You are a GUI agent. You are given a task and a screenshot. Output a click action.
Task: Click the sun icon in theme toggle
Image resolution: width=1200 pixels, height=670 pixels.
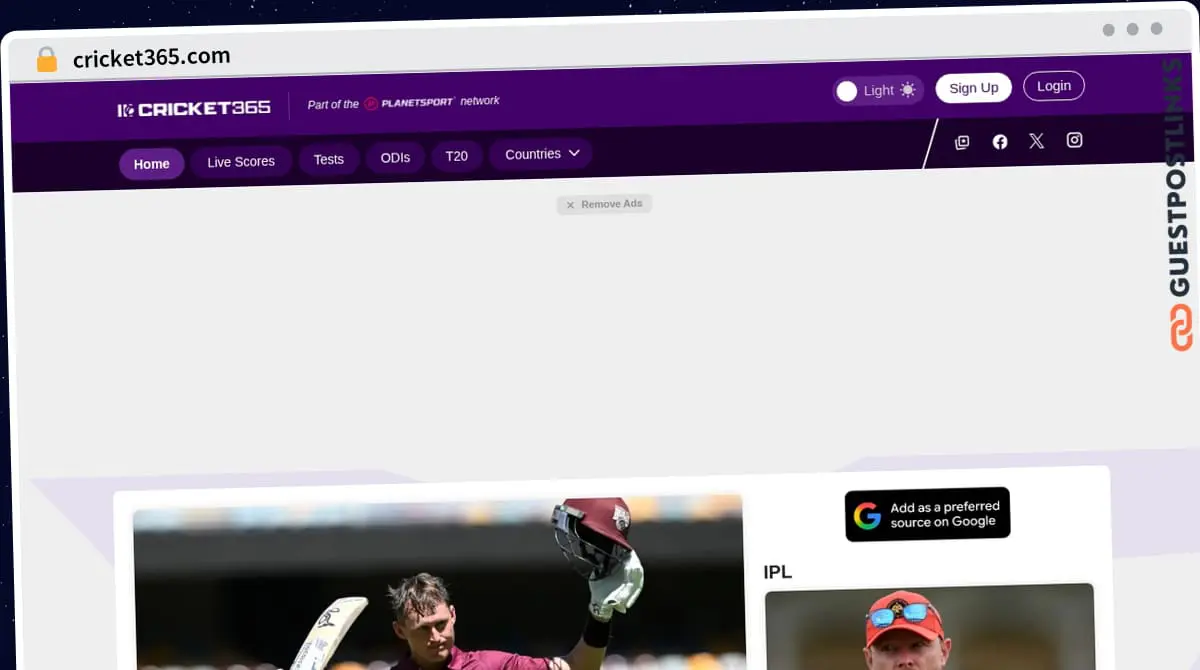pos(907,90)
